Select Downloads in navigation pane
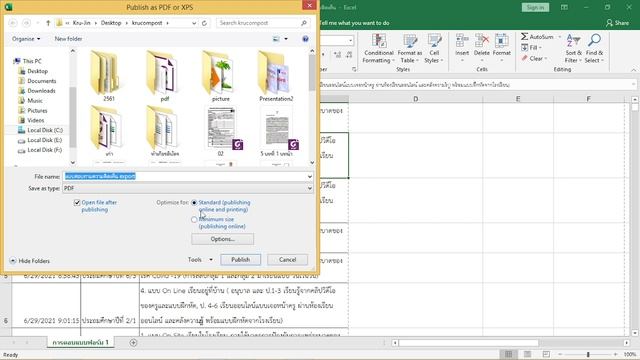 point(41,91)
